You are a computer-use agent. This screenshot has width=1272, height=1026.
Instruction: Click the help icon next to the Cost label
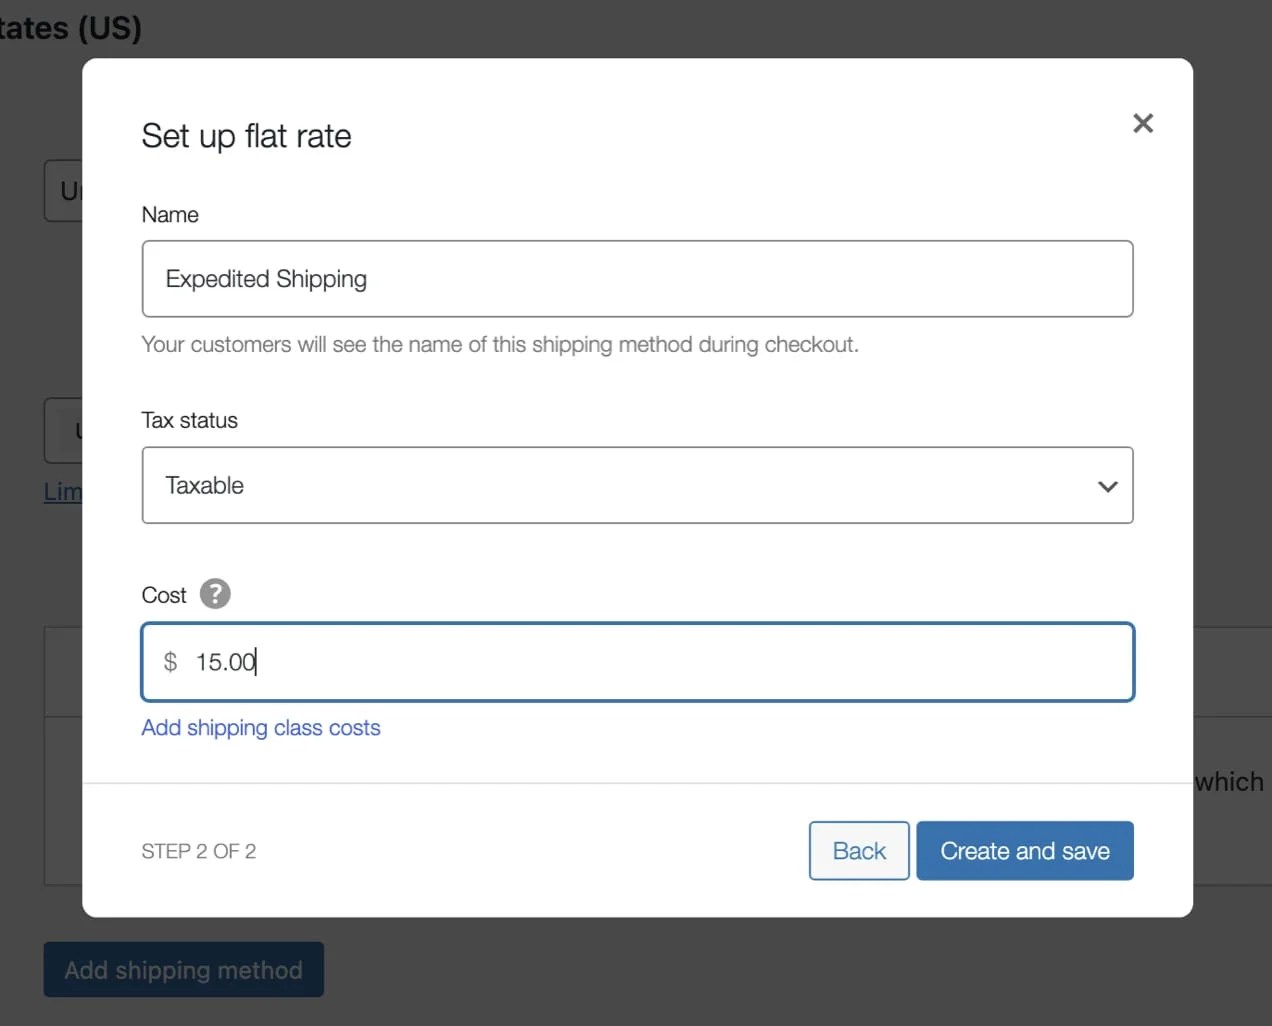[x=216, y=594]
